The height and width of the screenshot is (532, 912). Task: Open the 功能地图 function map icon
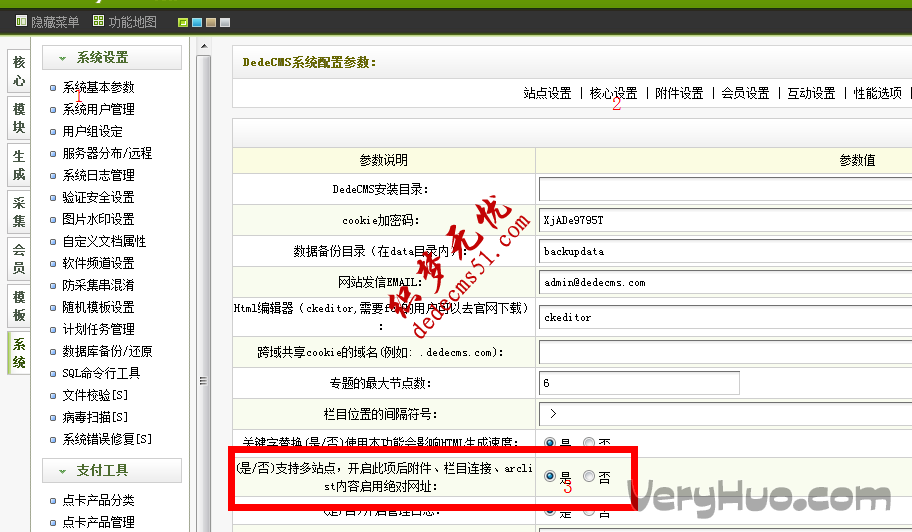[98, 22]
